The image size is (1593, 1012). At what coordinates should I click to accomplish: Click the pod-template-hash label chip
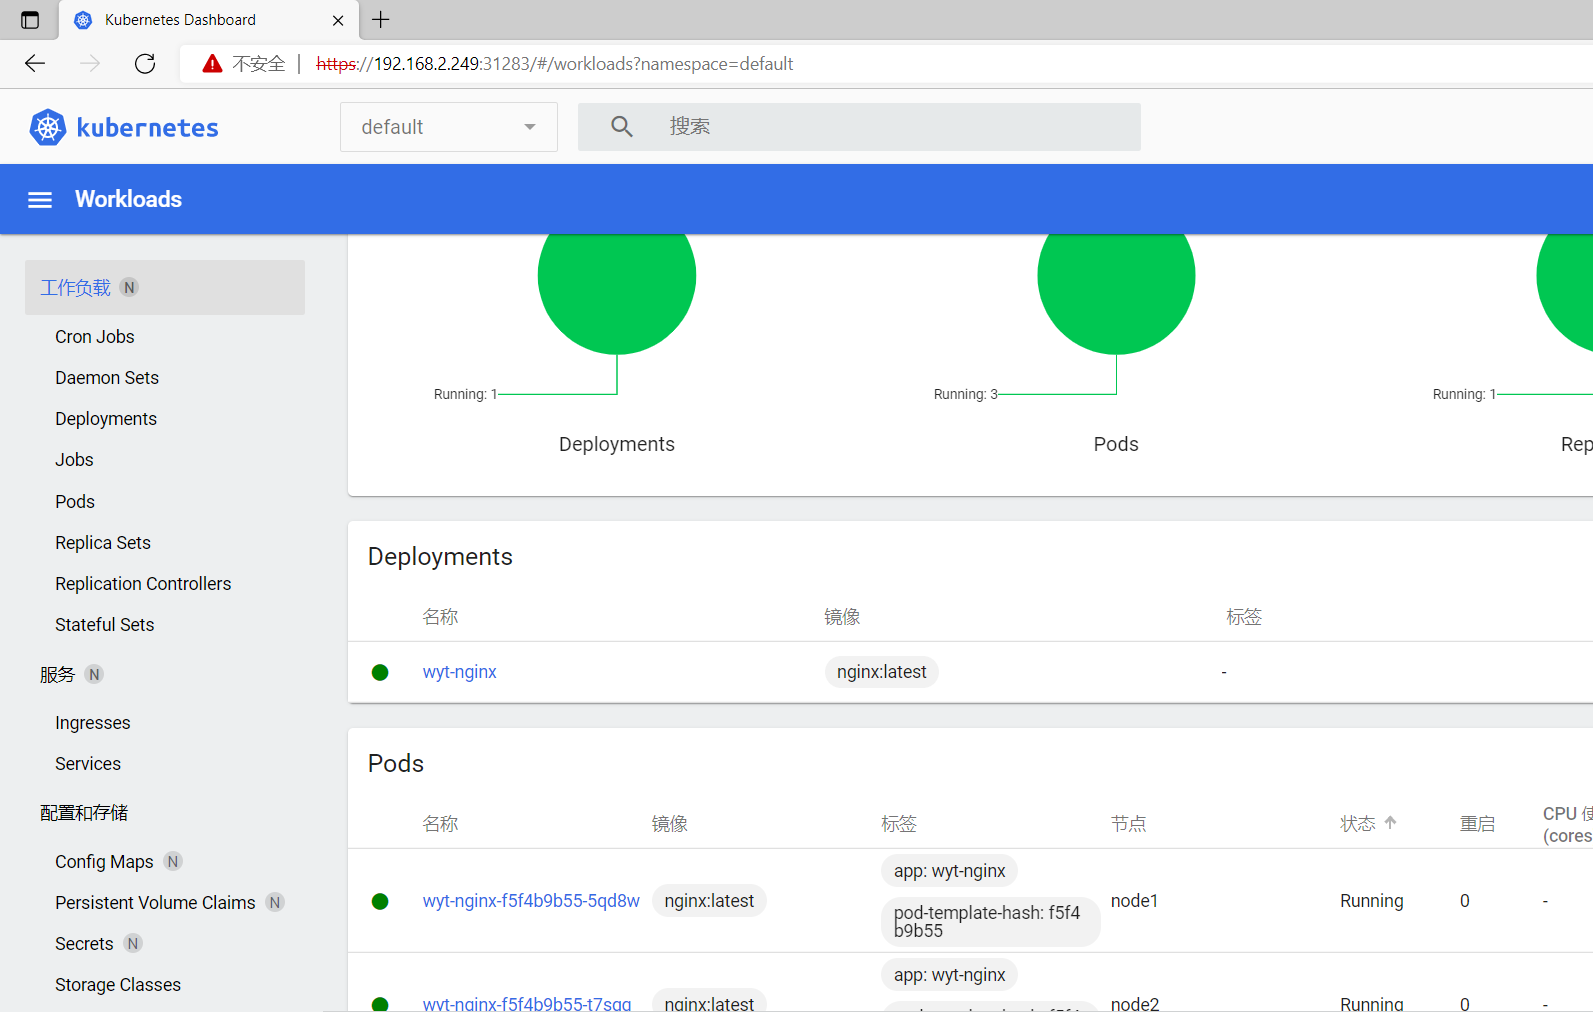click(990, 922)
